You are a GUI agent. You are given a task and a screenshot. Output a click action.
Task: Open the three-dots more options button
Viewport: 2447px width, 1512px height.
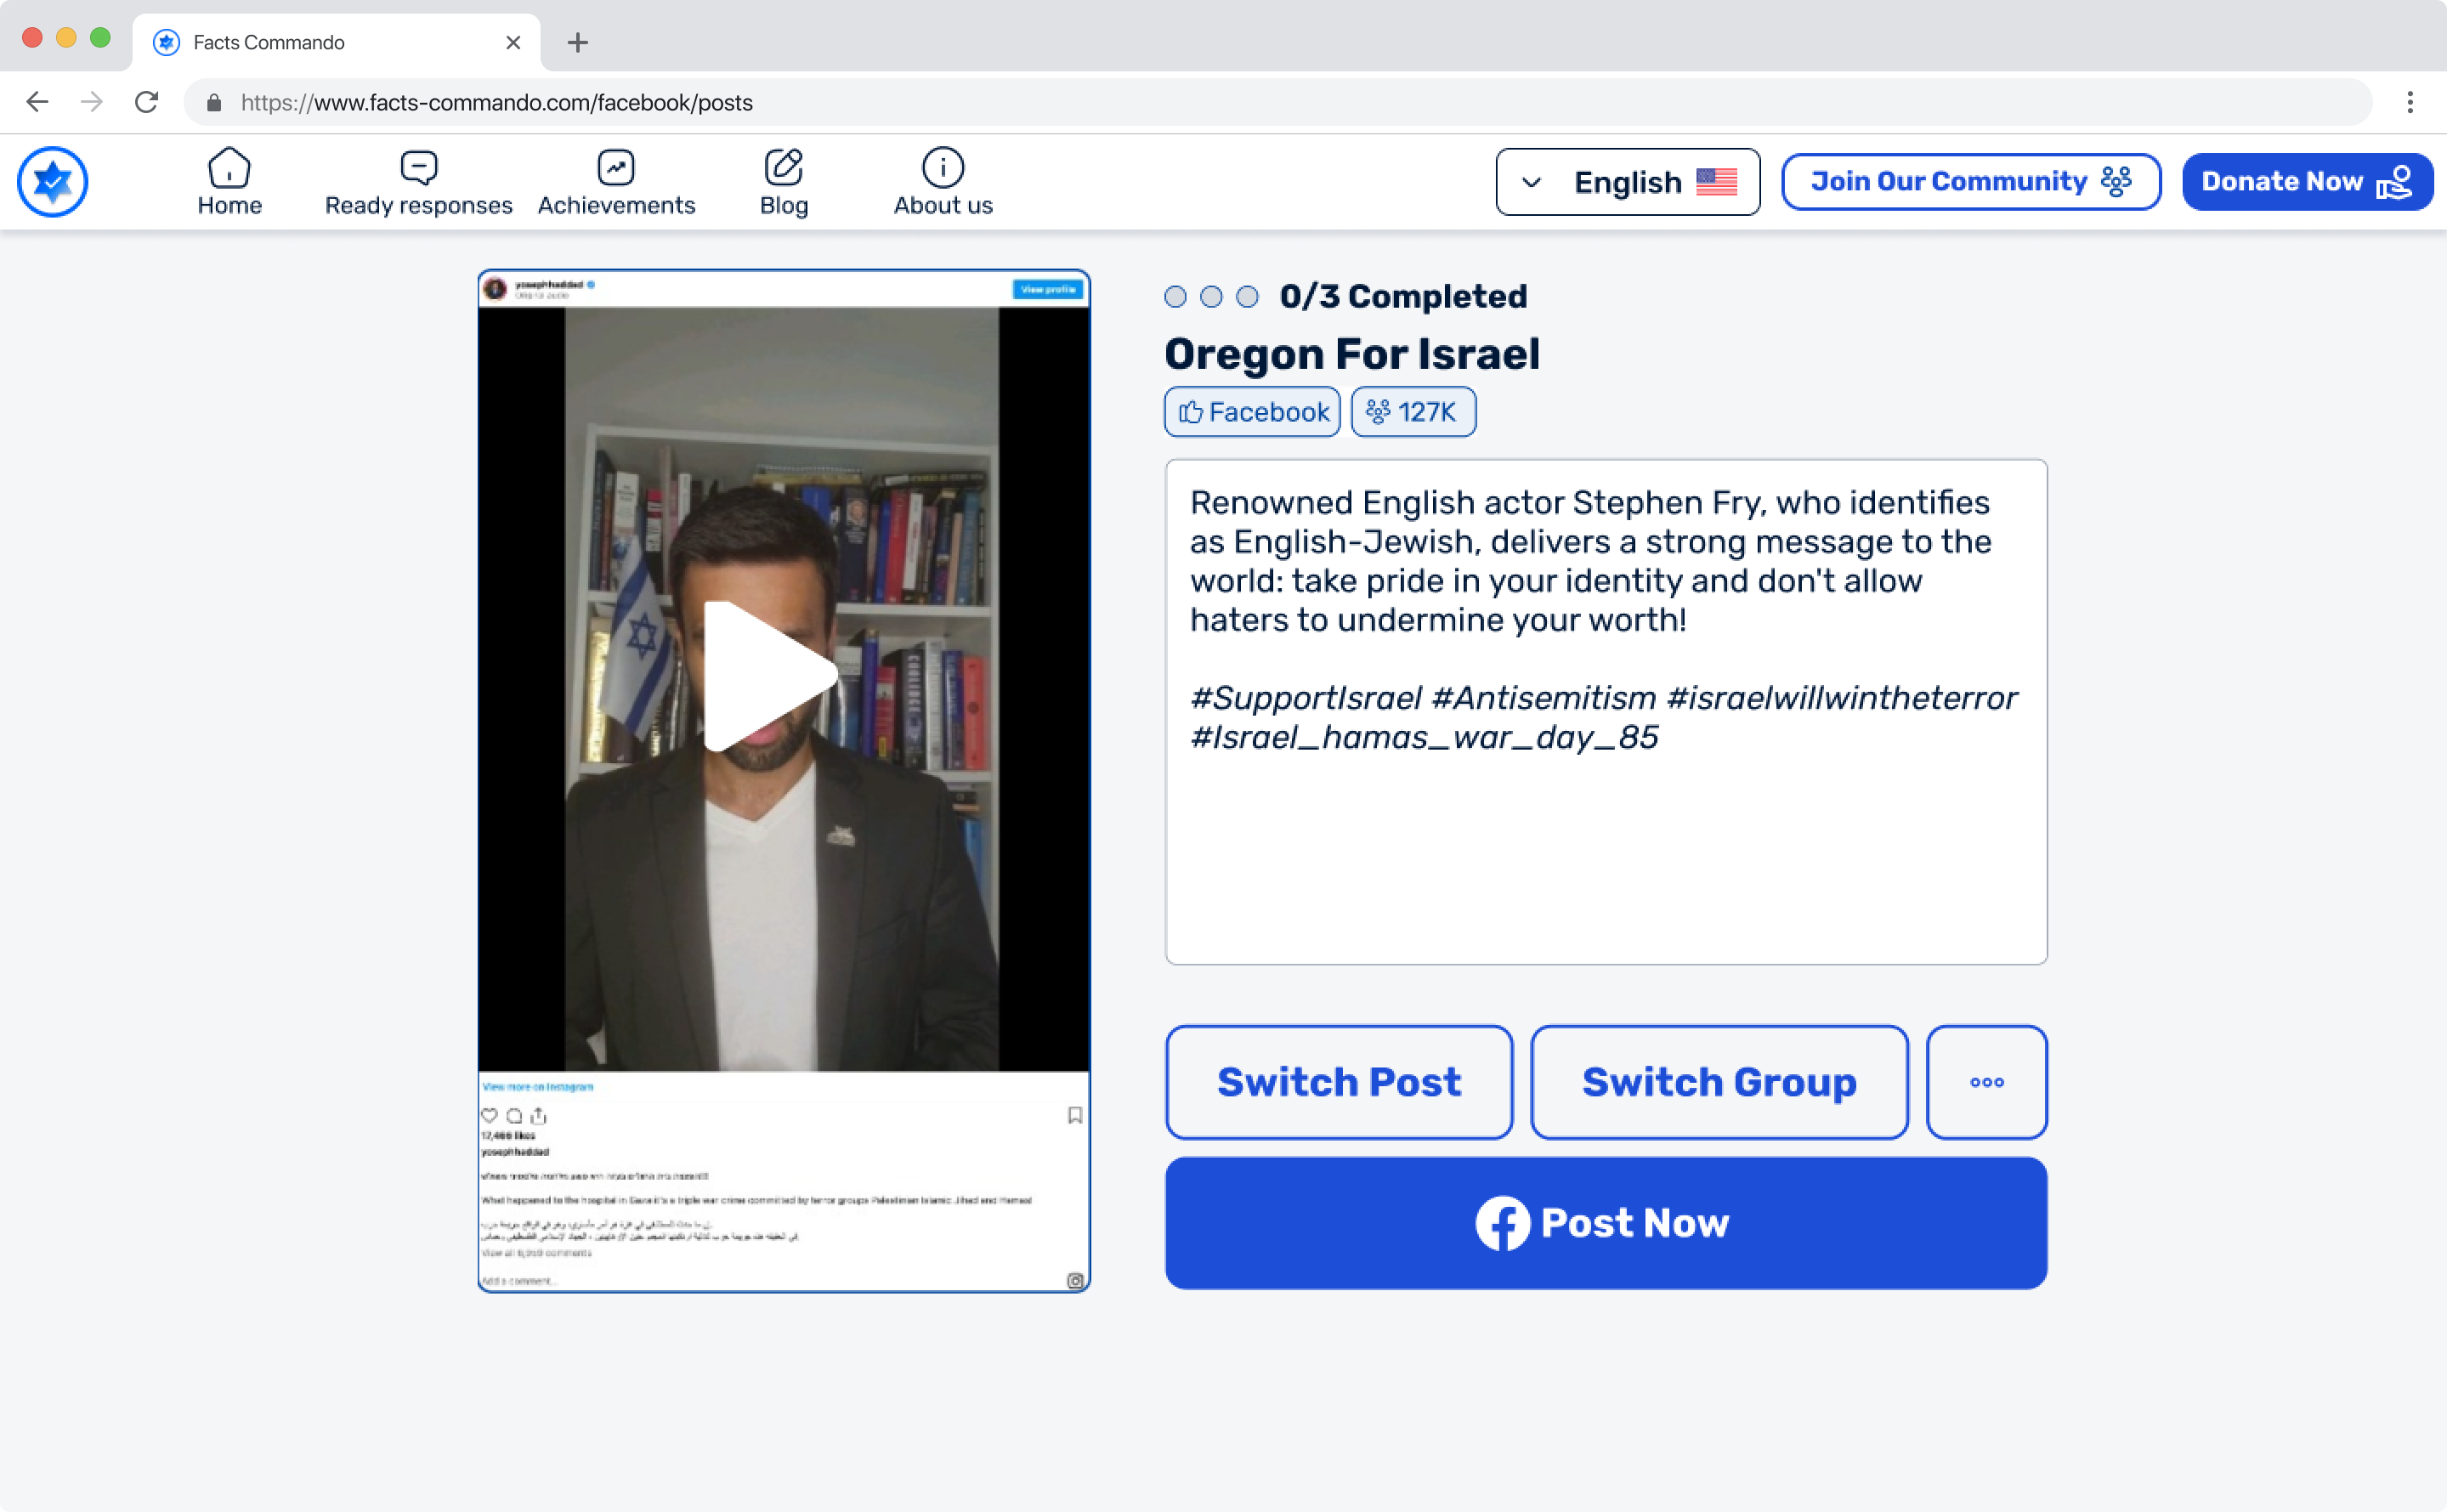(x=1986, y=1082)
